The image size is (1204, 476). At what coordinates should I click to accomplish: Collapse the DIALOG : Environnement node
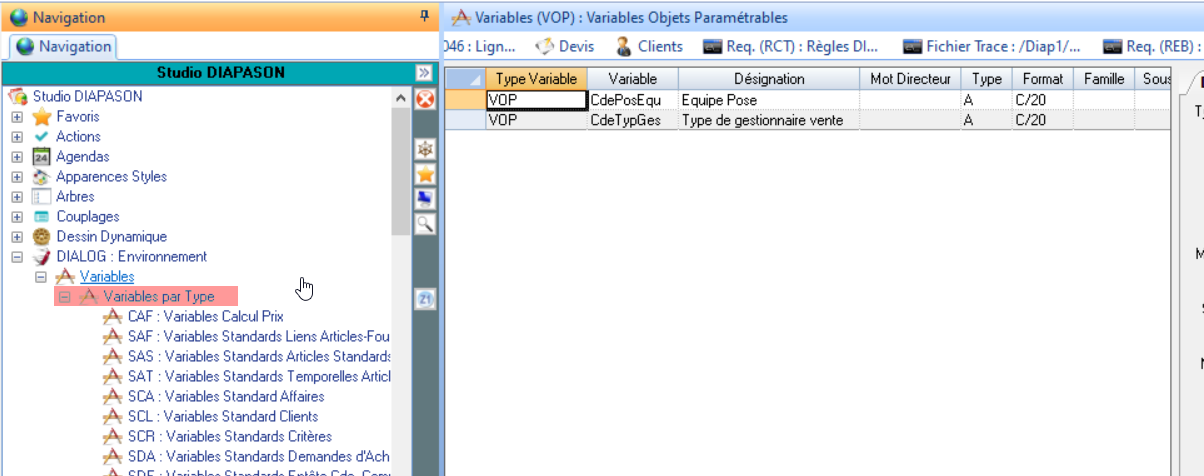click(17, 257)
